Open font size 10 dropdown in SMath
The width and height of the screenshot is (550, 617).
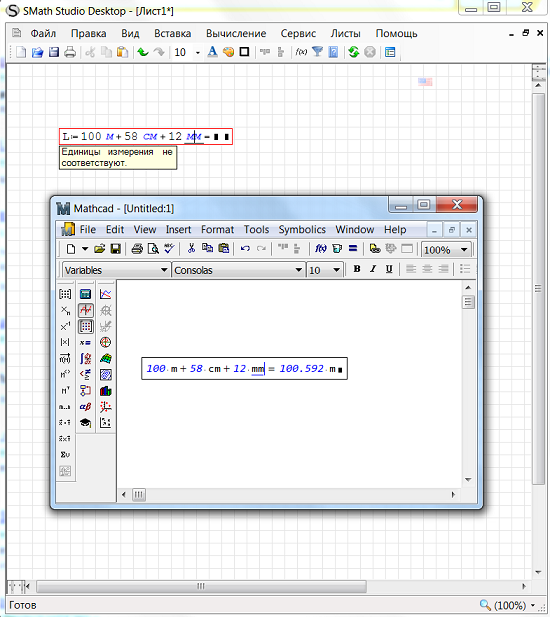click(x=198, y=52)
